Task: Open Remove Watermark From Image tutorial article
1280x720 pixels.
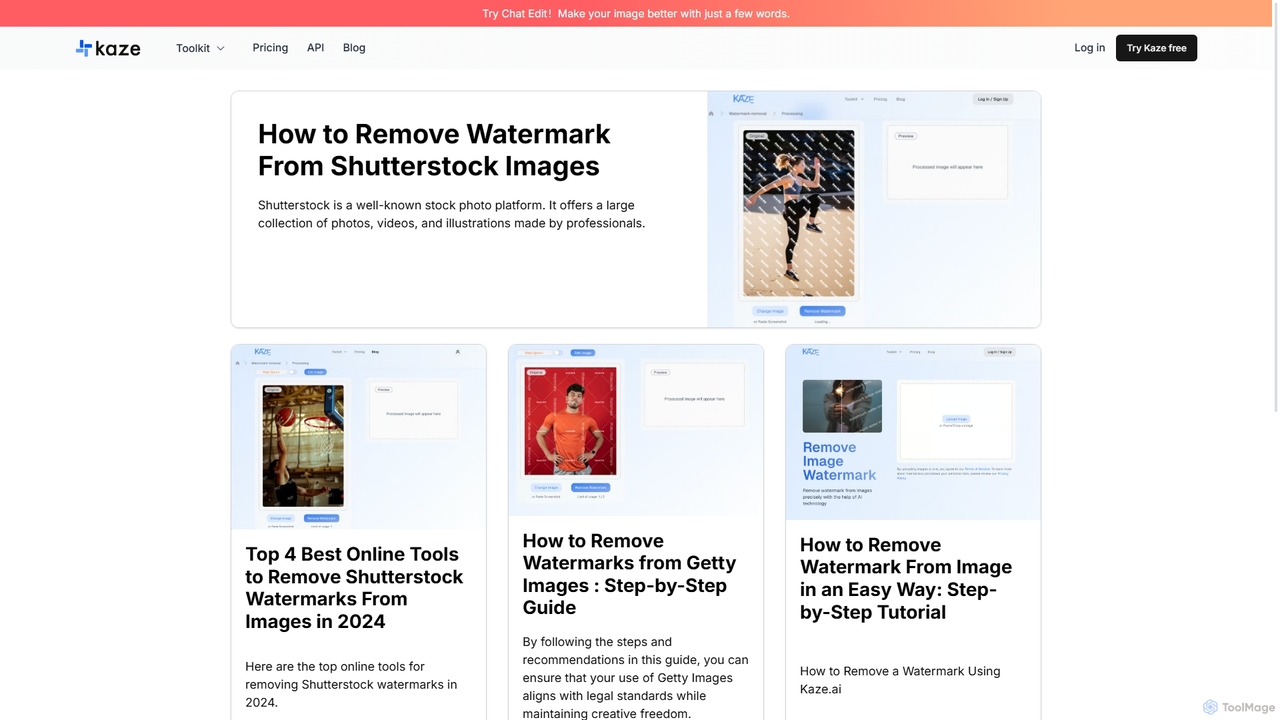Action: [x=906, y=578]
